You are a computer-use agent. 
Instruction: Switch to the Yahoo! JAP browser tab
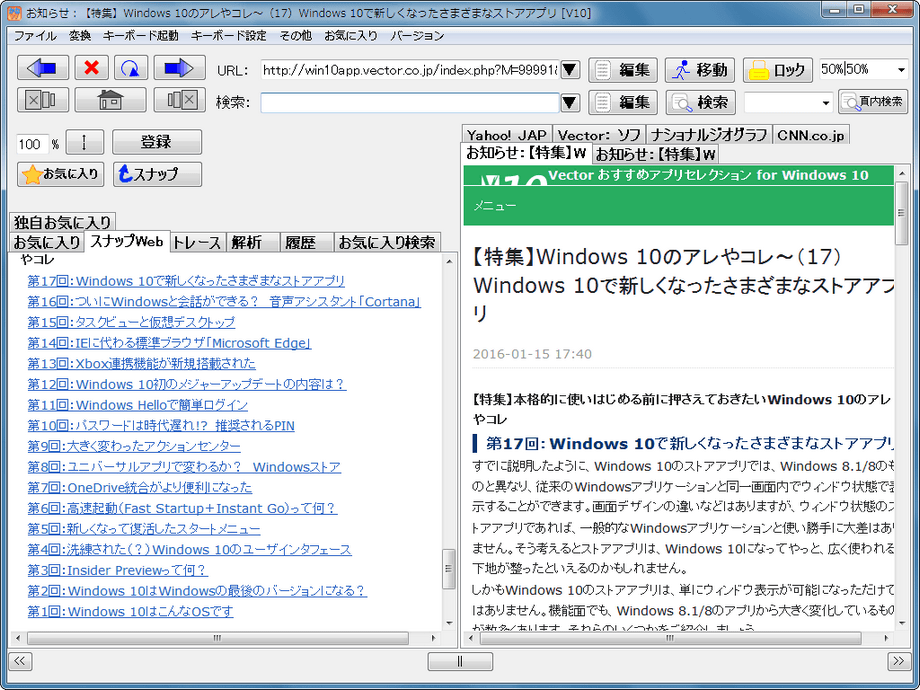(x=507, y=135)
